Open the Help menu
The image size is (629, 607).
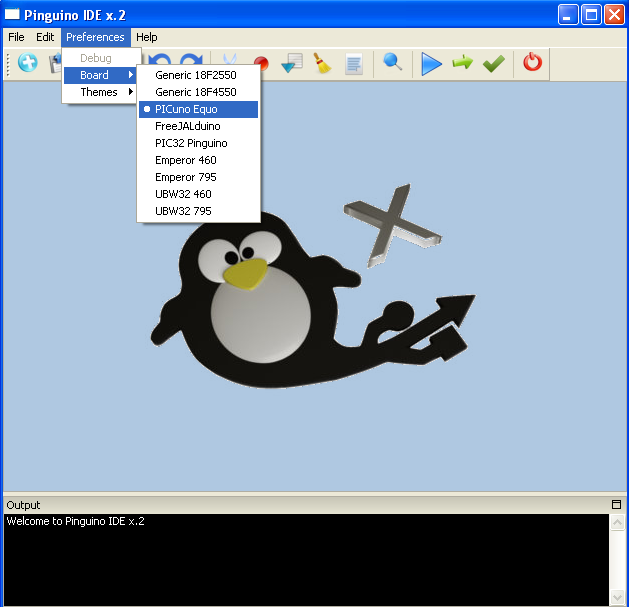[x=147, y=37]
